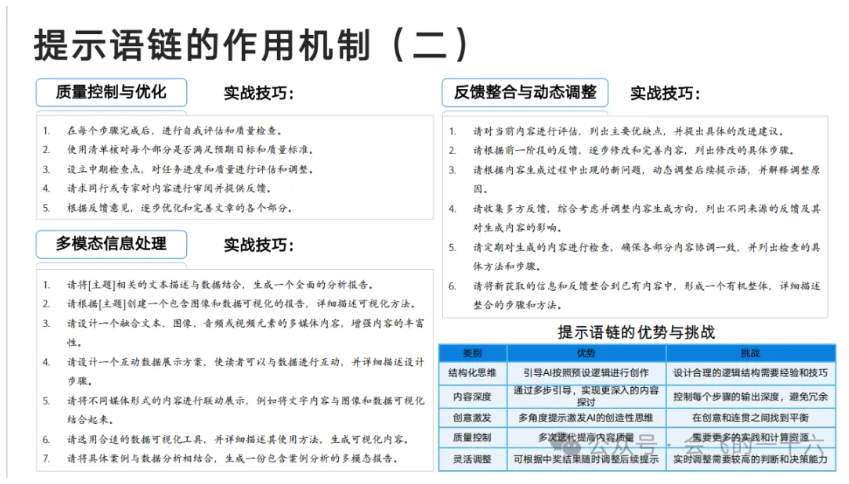Click the line starting '请选用合适的数据可视化工具'

click(x=238, y=439)
